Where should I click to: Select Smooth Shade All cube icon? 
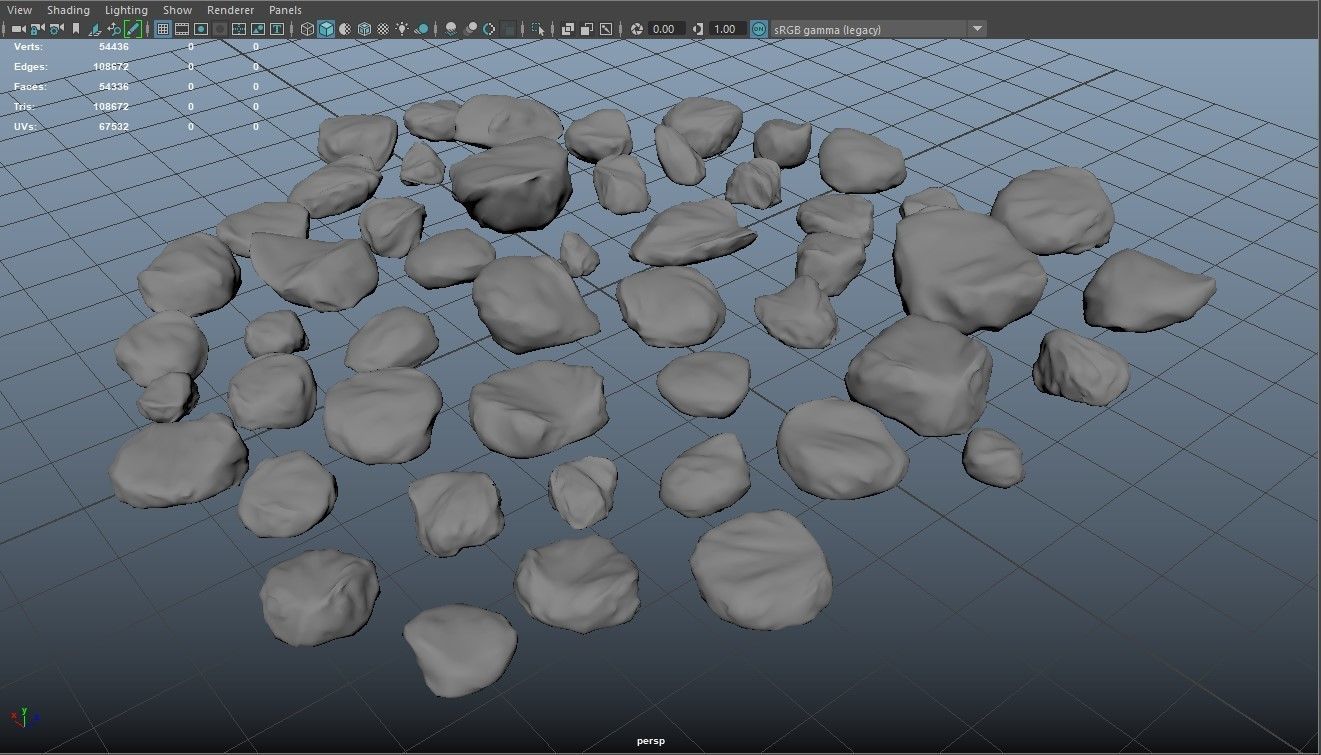coord(326,29)
